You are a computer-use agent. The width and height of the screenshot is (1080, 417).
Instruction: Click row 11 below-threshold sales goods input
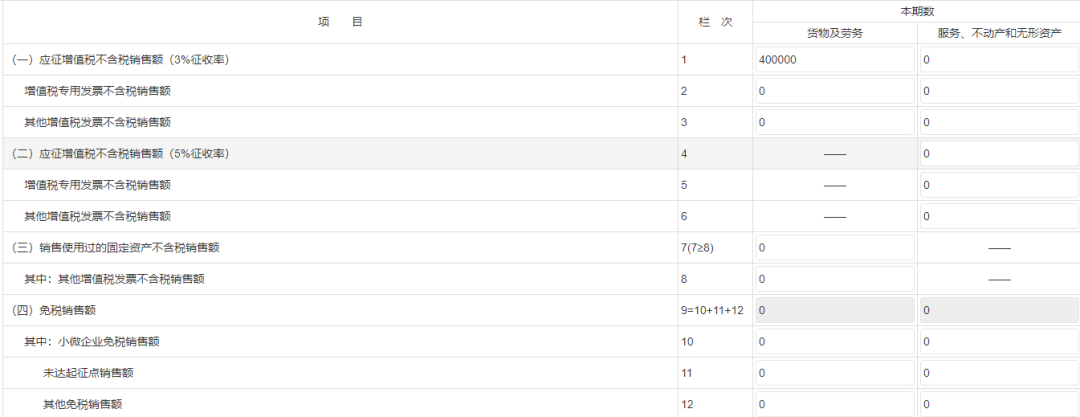pos(834,373)
